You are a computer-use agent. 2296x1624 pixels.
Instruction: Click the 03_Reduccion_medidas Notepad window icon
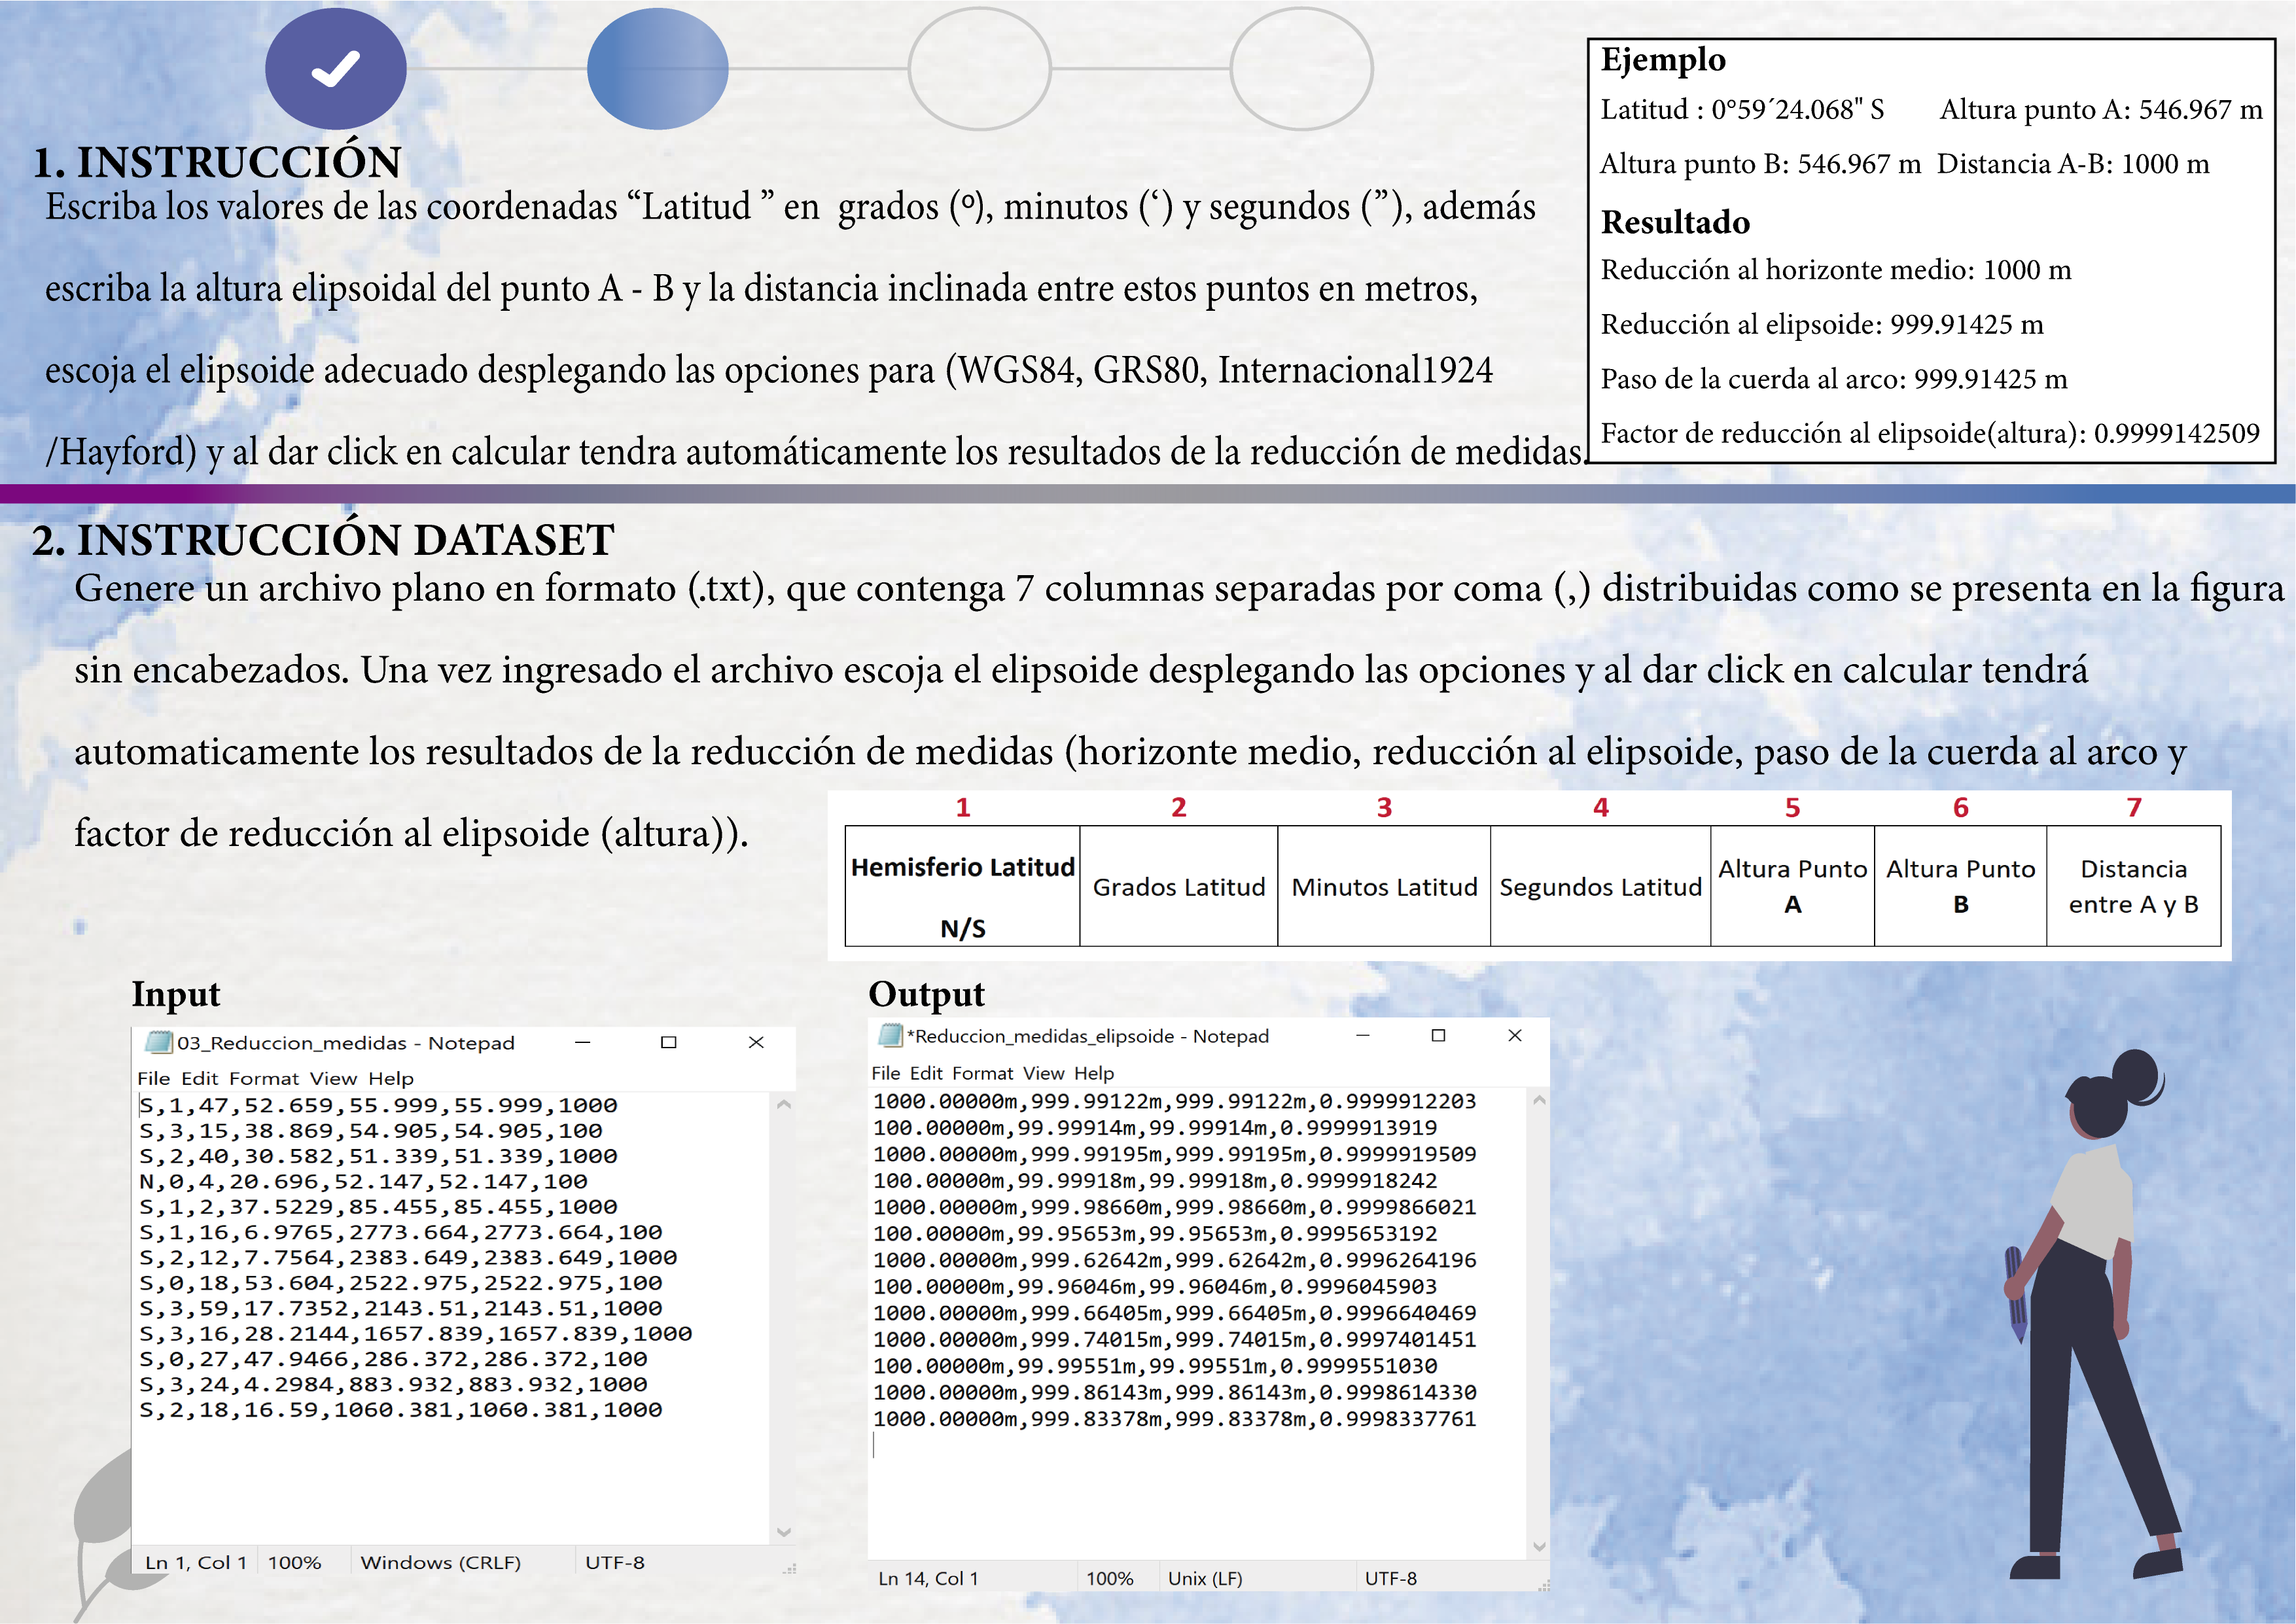coord(158,1042)
